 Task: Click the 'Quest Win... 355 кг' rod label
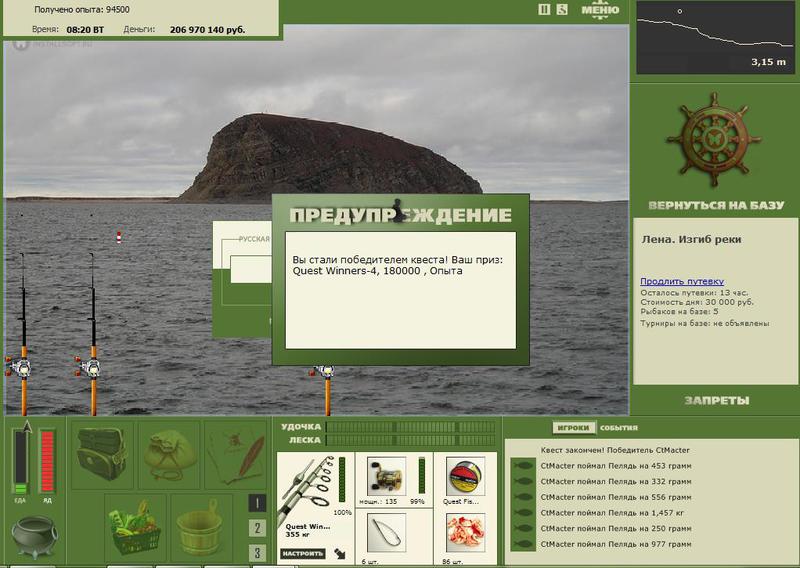[x=307, y=530]
